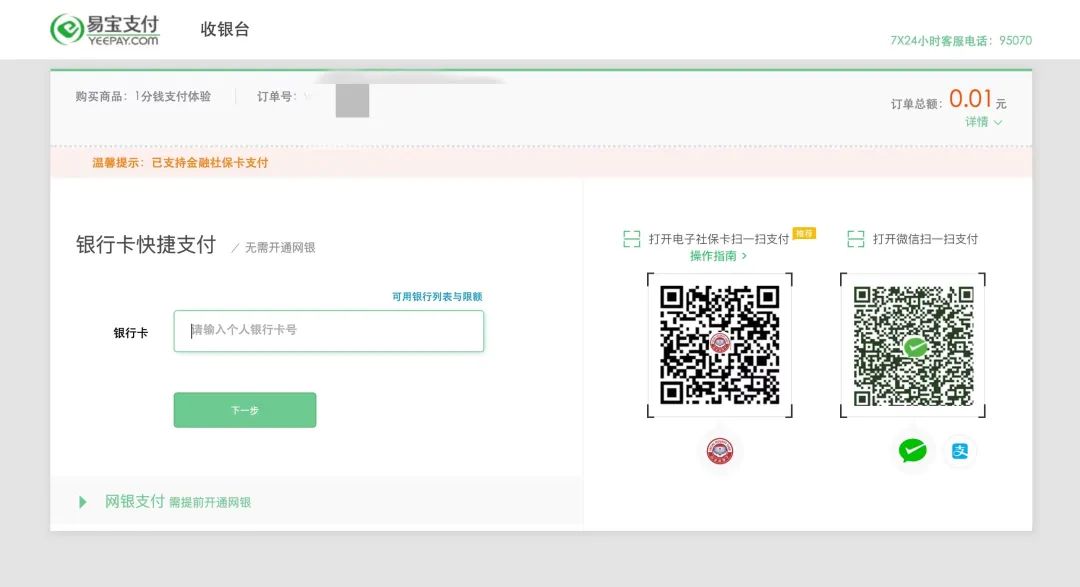
Task: Click the 网银支付 triangle disclosure arrow
Action: (x=83, y=501)
